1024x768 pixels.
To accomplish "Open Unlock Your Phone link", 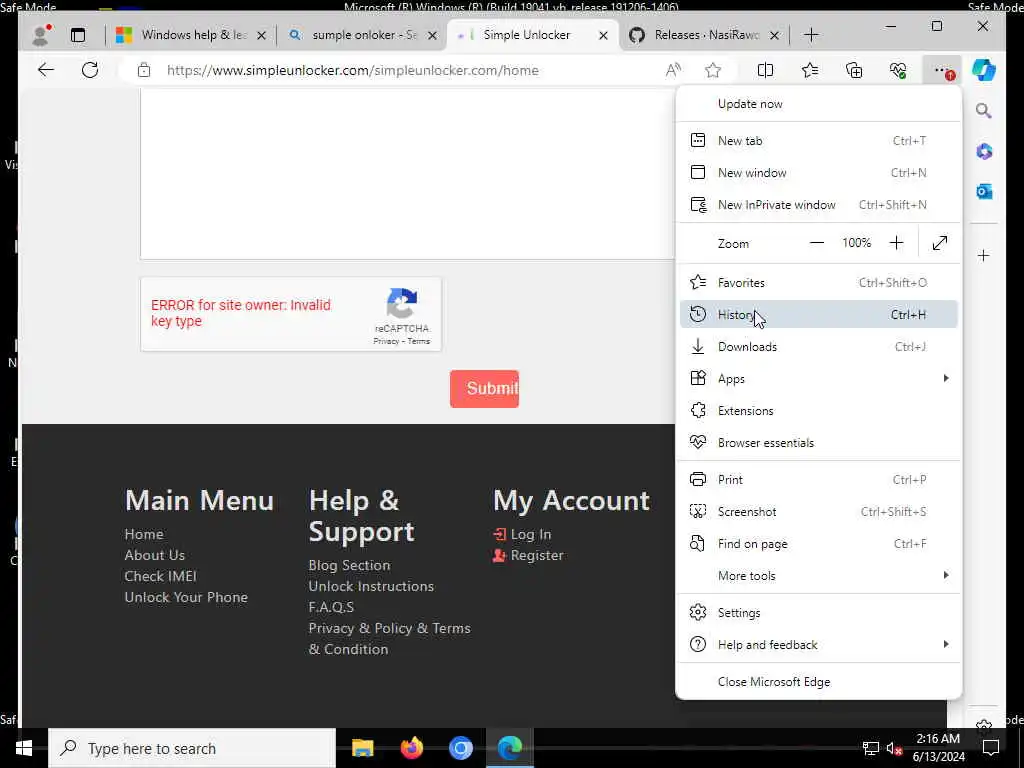I will 186,597.
